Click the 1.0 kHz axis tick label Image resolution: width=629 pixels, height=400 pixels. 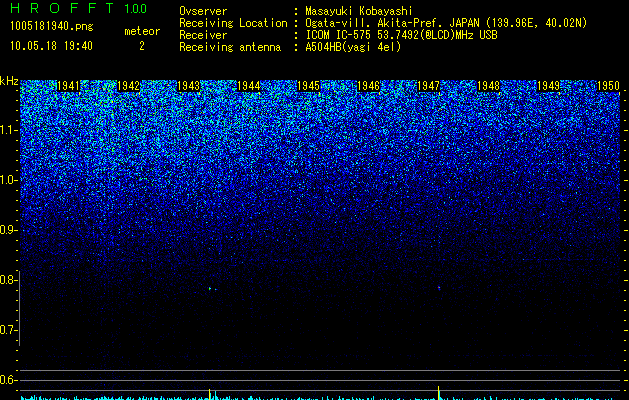[x=8, y=180]
